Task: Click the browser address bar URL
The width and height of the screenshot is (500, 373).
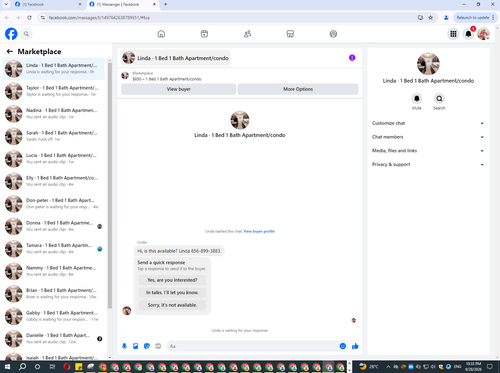Action: click(99, 18)
